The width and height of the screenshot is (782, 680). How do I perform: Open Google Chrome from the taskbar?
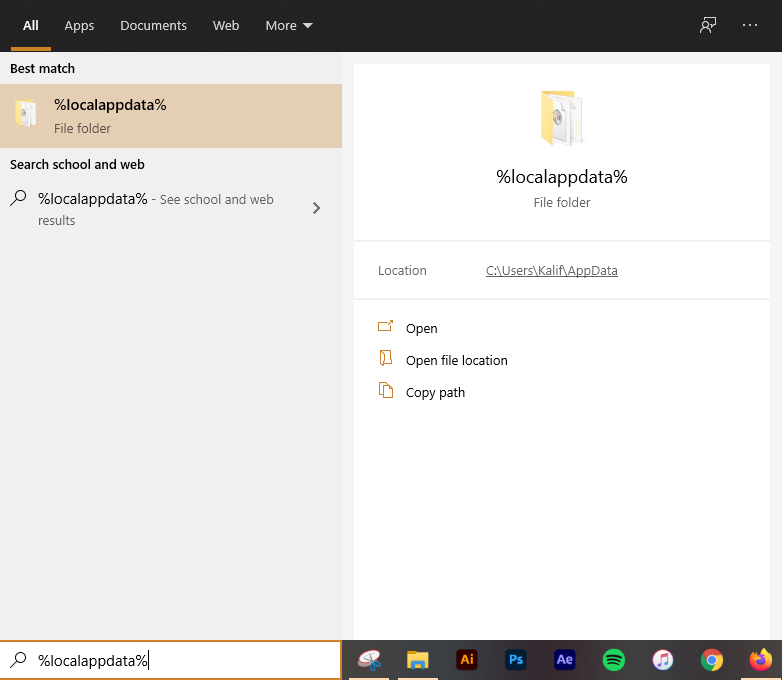pyautogui.click(x=712, y=660)
